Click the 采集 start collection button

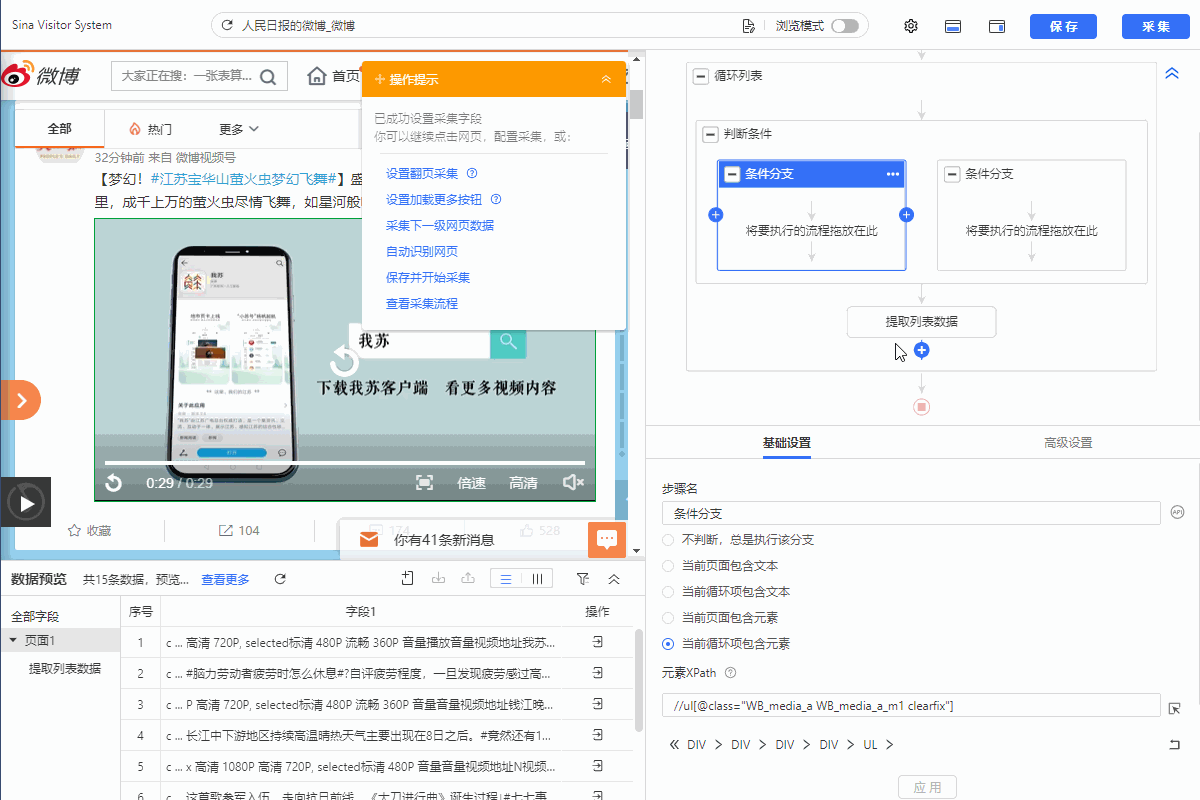coord(1156,27)
